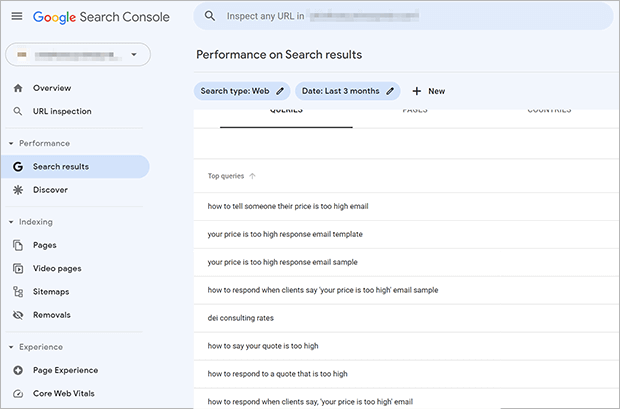Viewport: 620px width, 409px height.
Task: Open the hamburger main menu
Action: click(16, 17)
